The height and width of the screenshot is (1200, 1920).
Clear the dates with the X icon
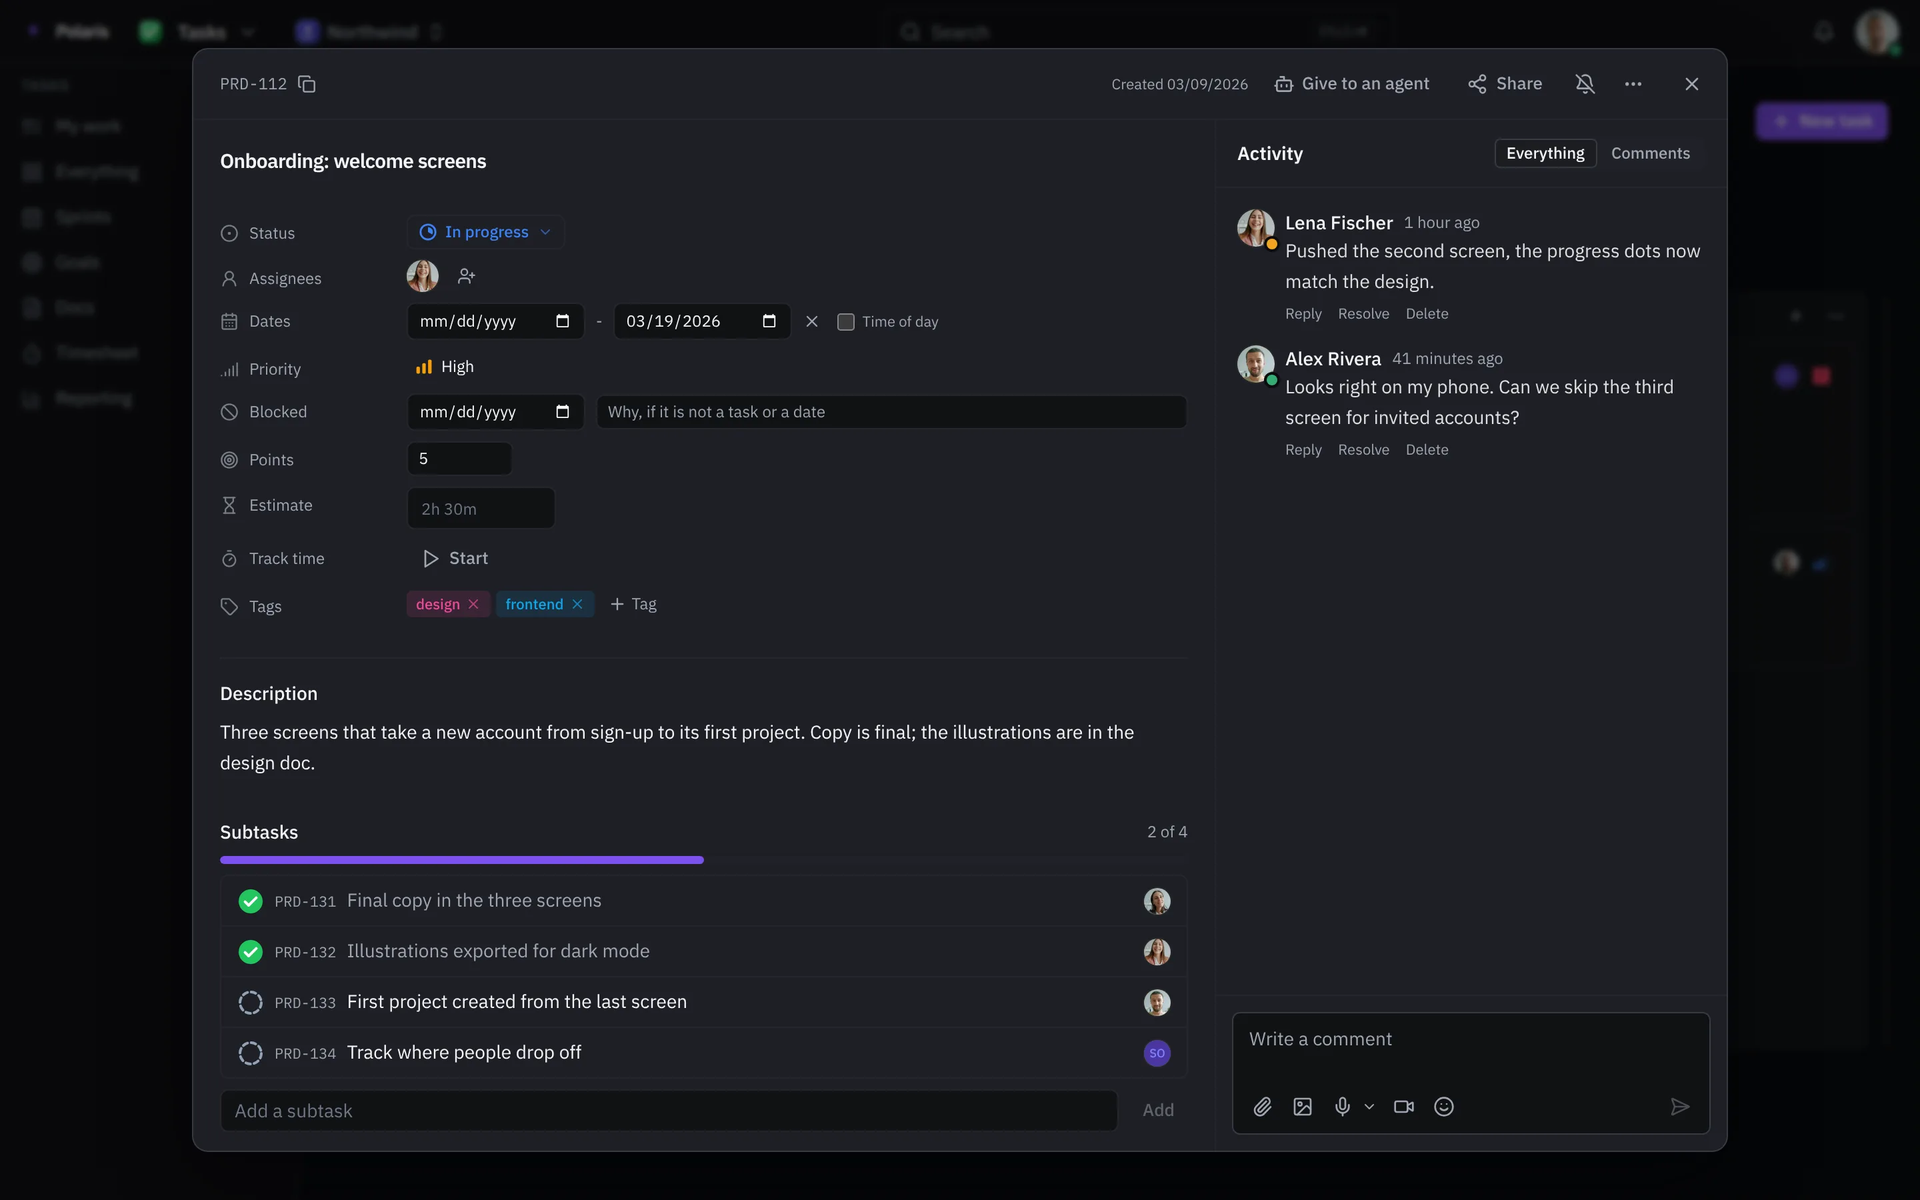[812, 321]
